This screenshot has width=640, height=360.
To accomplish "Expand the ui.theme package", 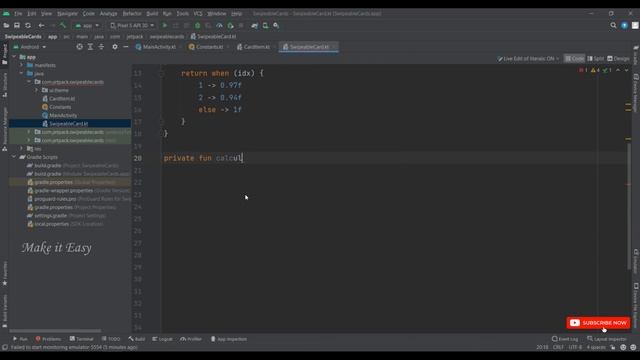I will click(x=37, y=90).
